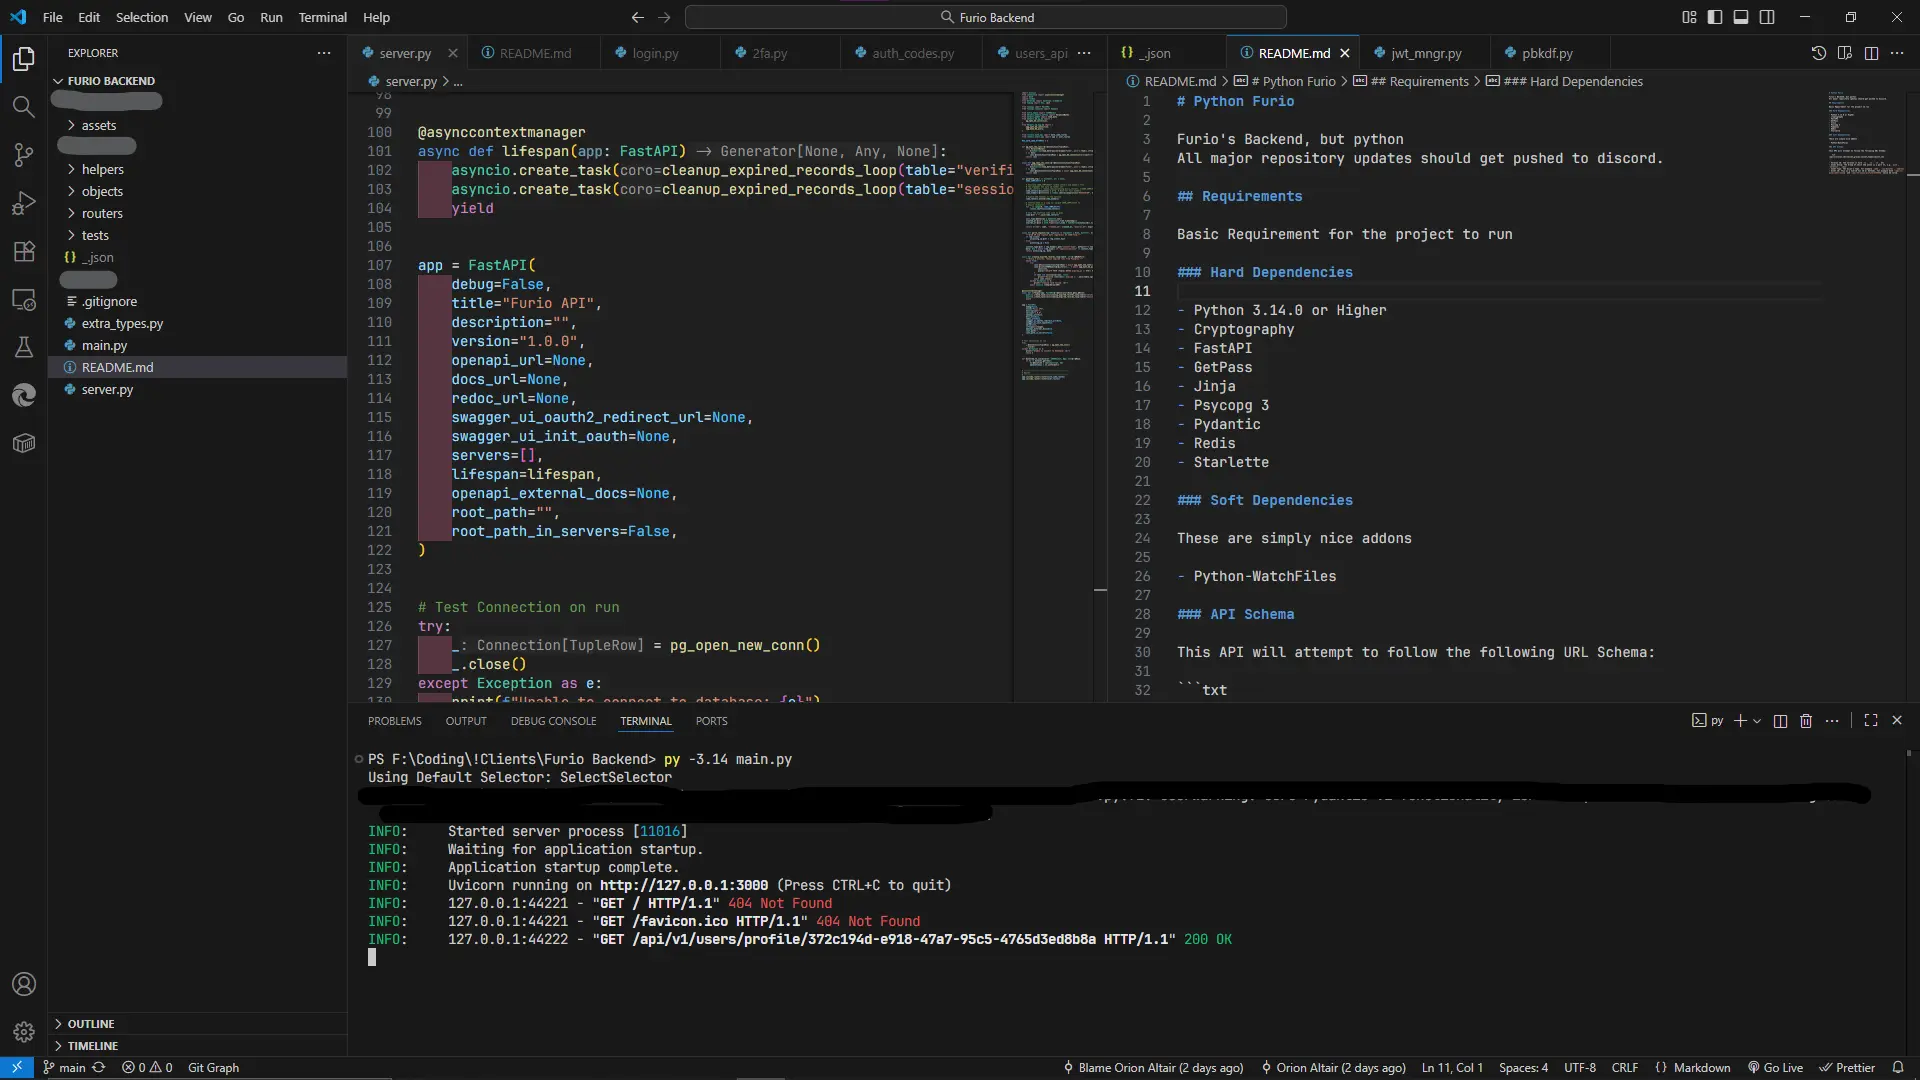Image resolution: width=1920 pixels, height=1080 pixels.
Task: Open the Testing beaker view
Action: (24, 347)
